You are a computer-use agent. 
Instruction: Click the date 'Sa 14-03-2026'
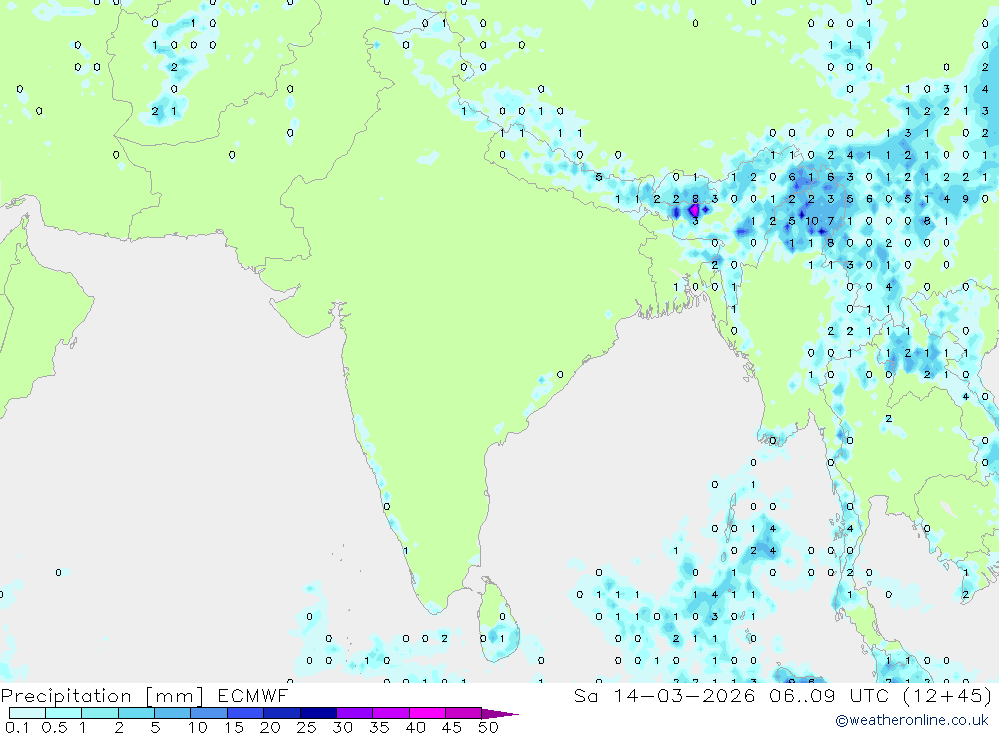coord(664,695)
